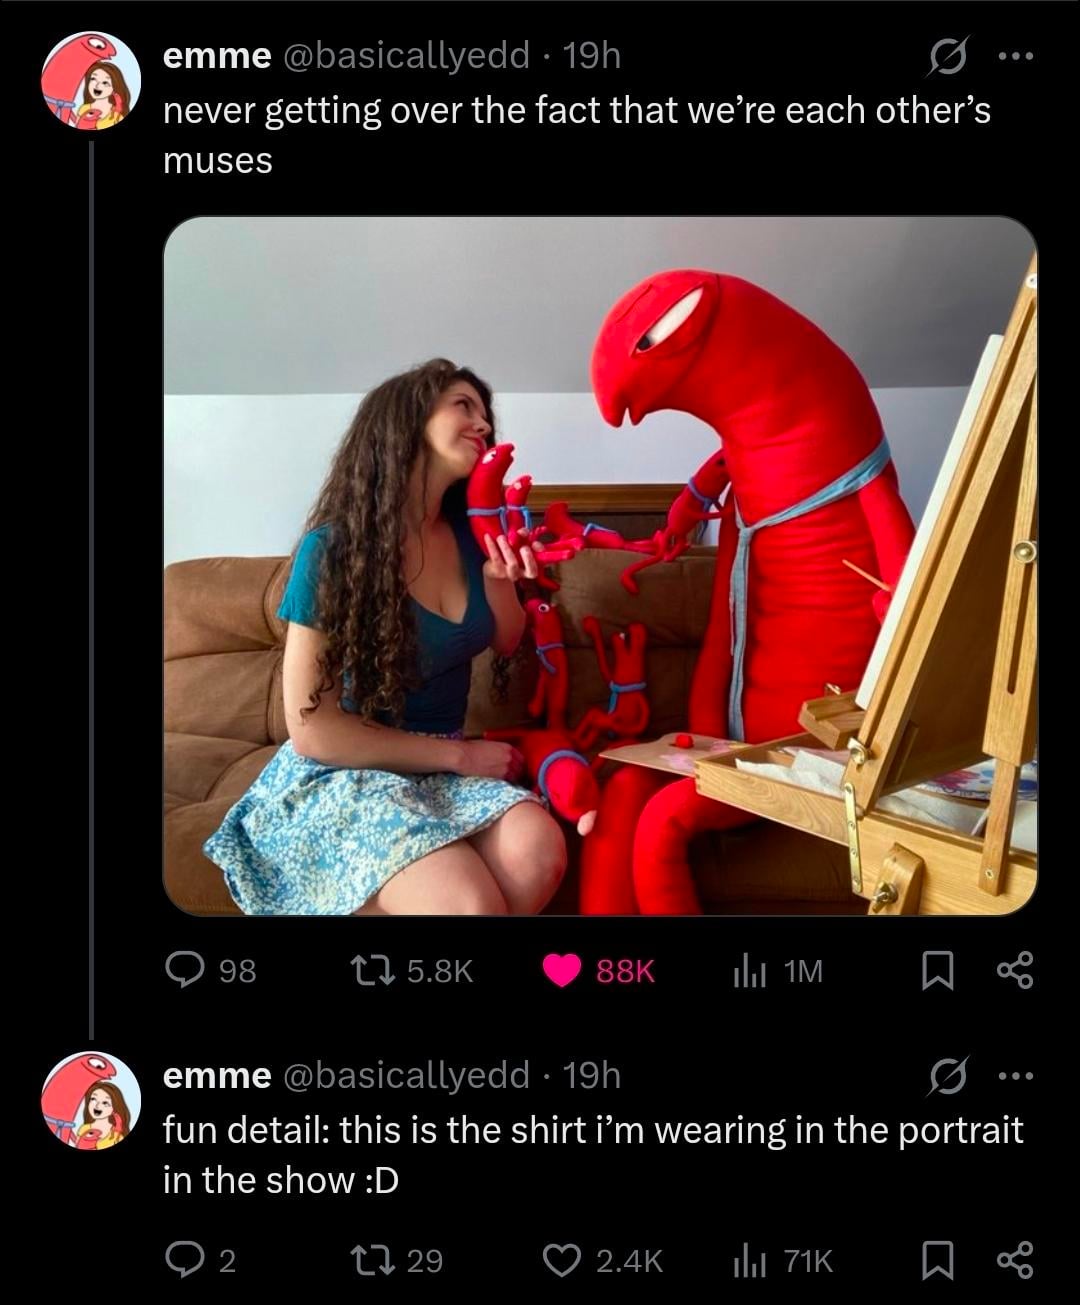Share the first post with the photo

tap(1014, 970)
